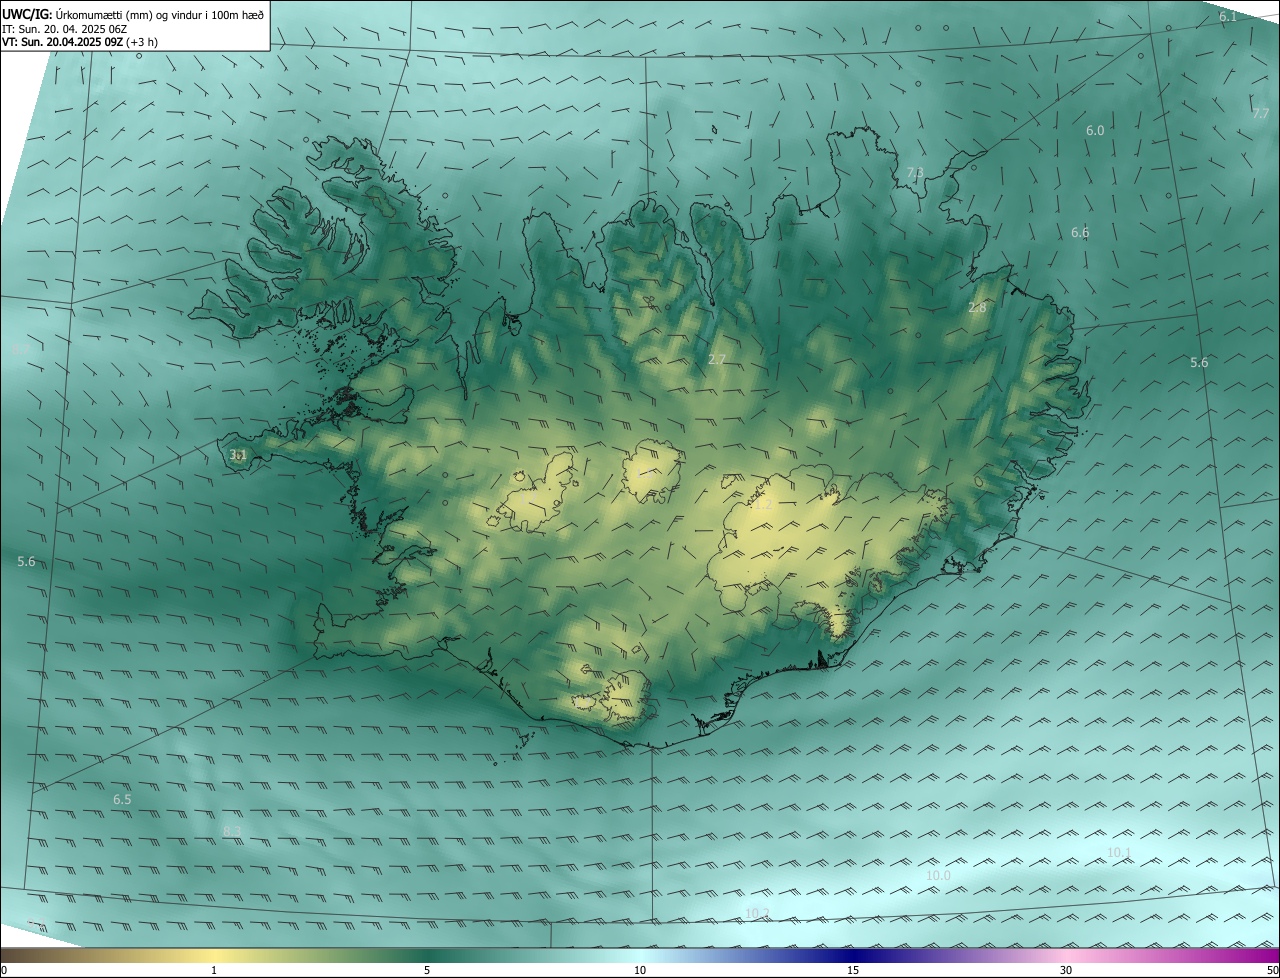Click the 6.5 value label on the map
The width and height of the screenshot is (1280, 978).
tap(122, 800)
